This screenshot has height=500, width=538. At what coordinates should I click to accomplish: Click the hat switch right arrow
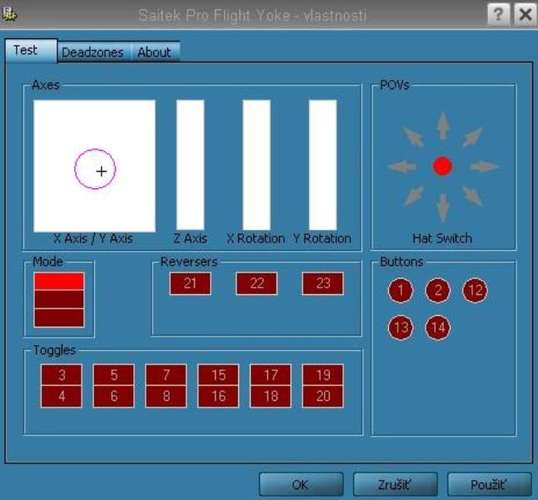tap(484, 167)
